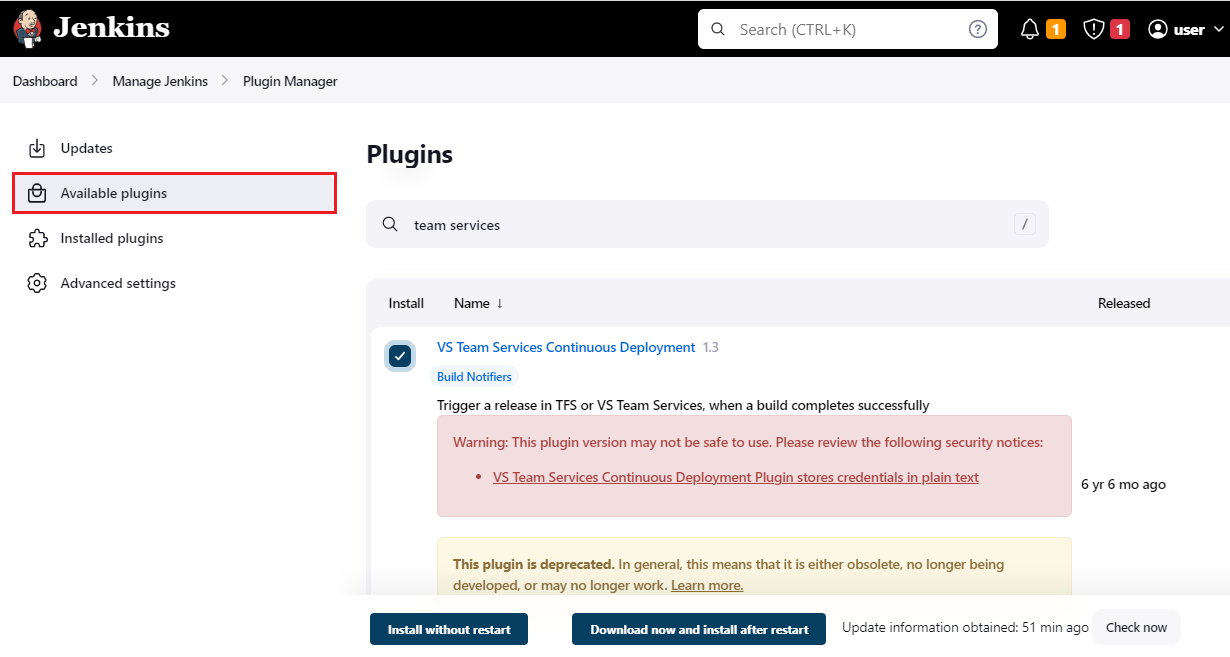Click the Plugins page heading
1230x657 pixels.
coord(410,154)
